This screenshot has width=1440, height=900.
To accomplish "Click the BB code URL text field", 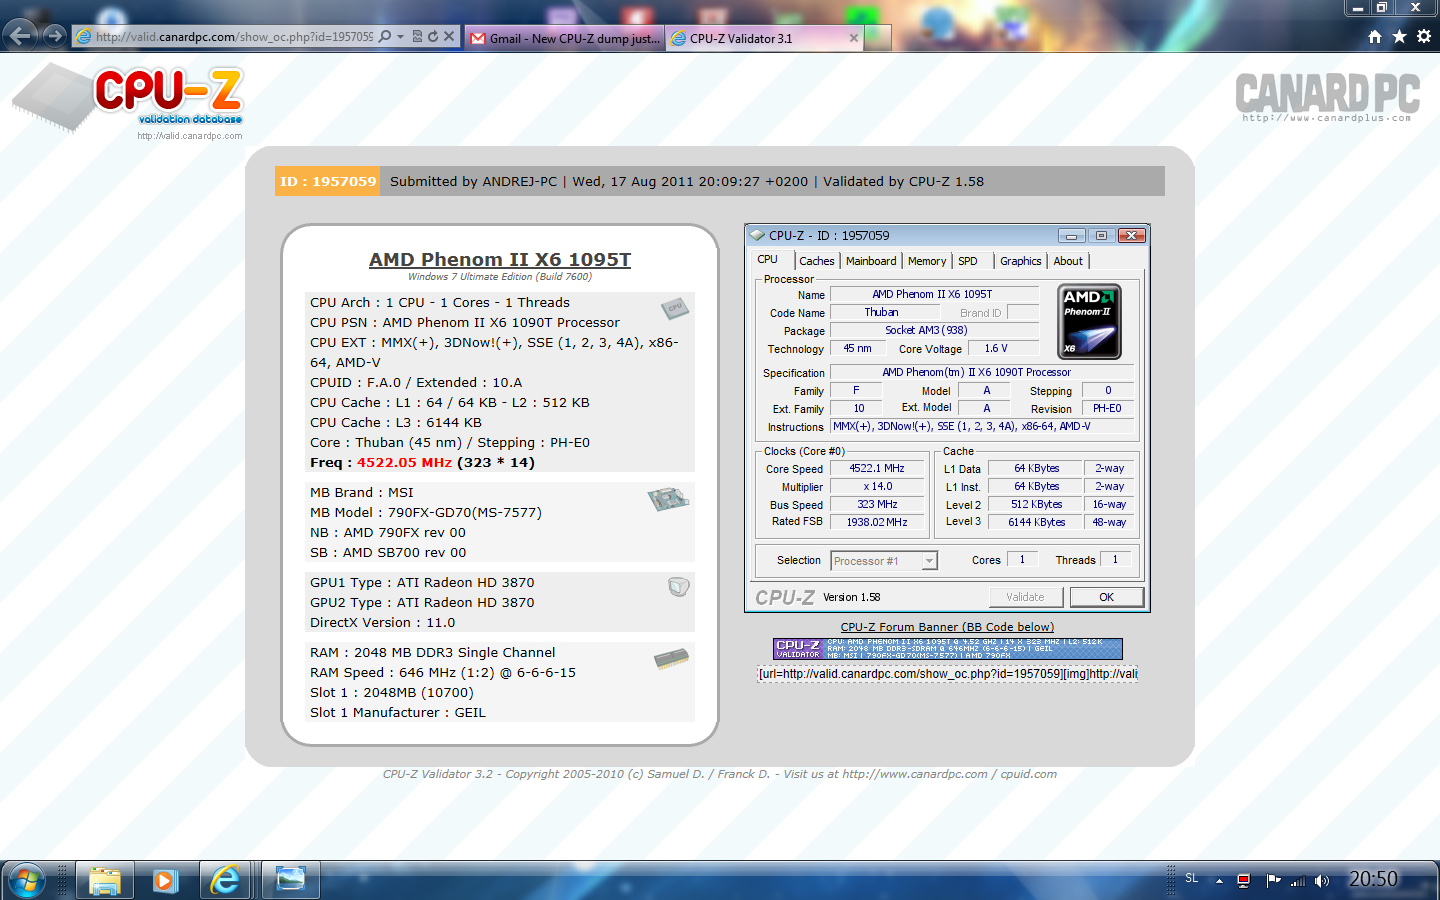I will [947, 674].
